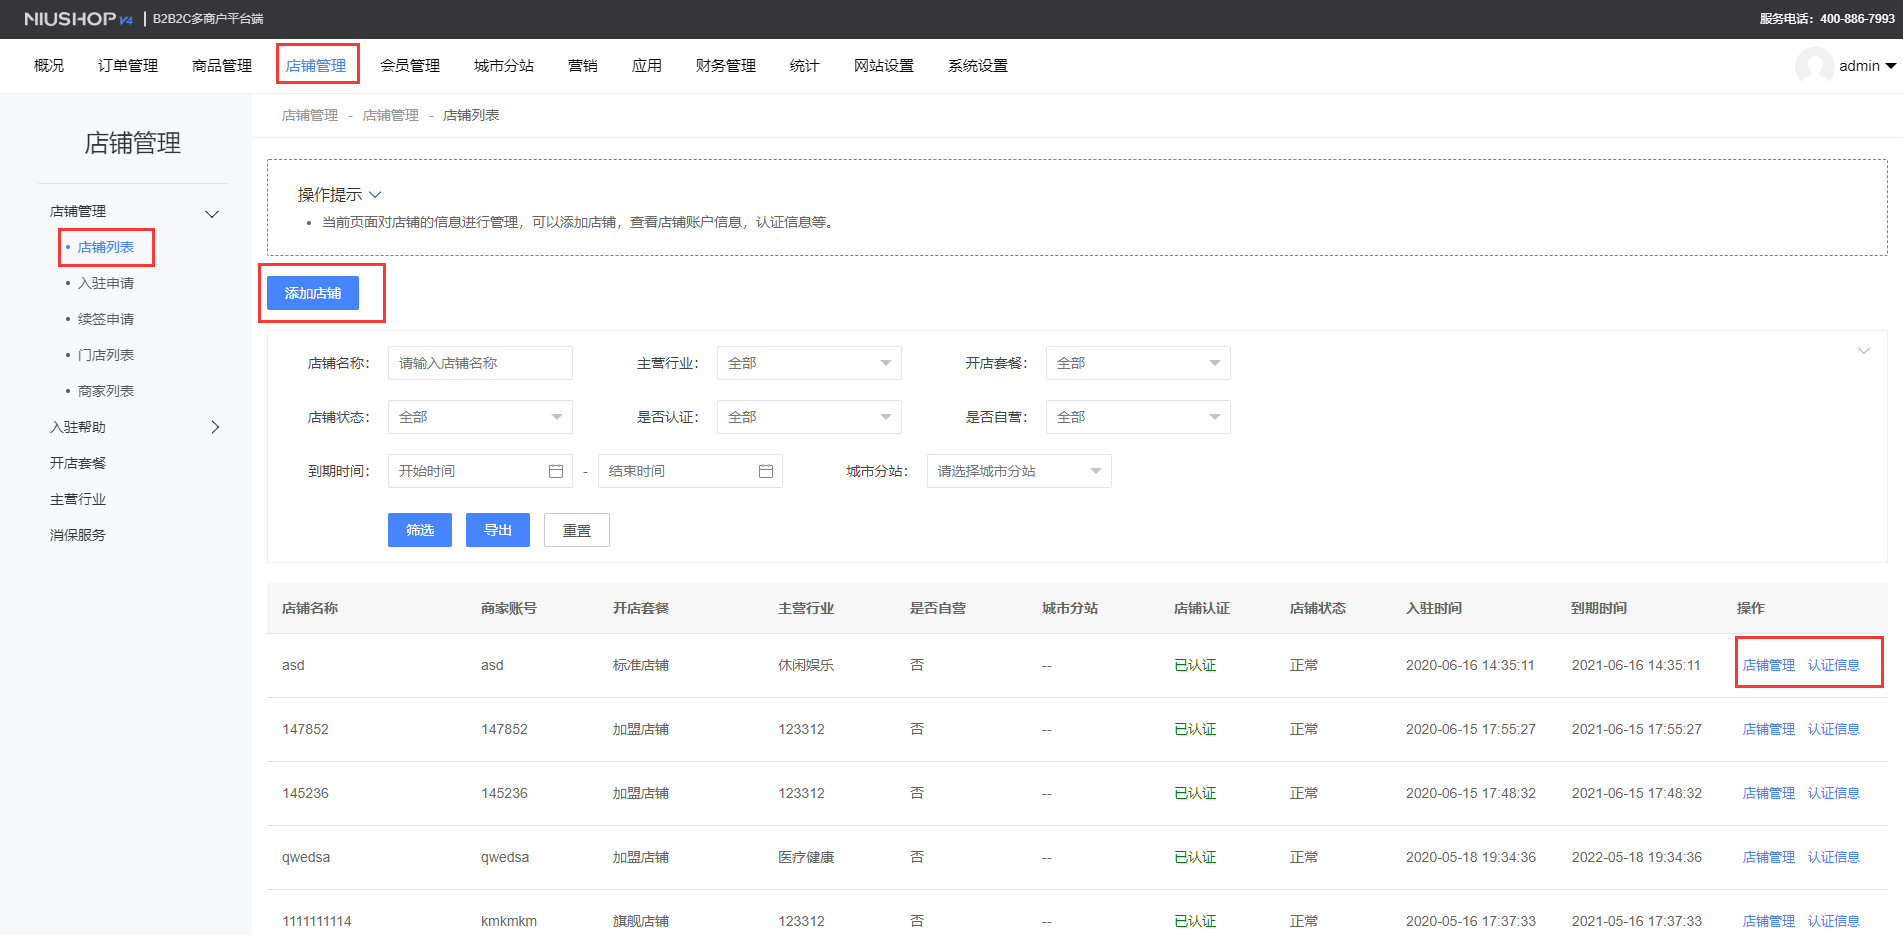
Task: Open 系统设置 in top menu
Action: tap(978, 66)
